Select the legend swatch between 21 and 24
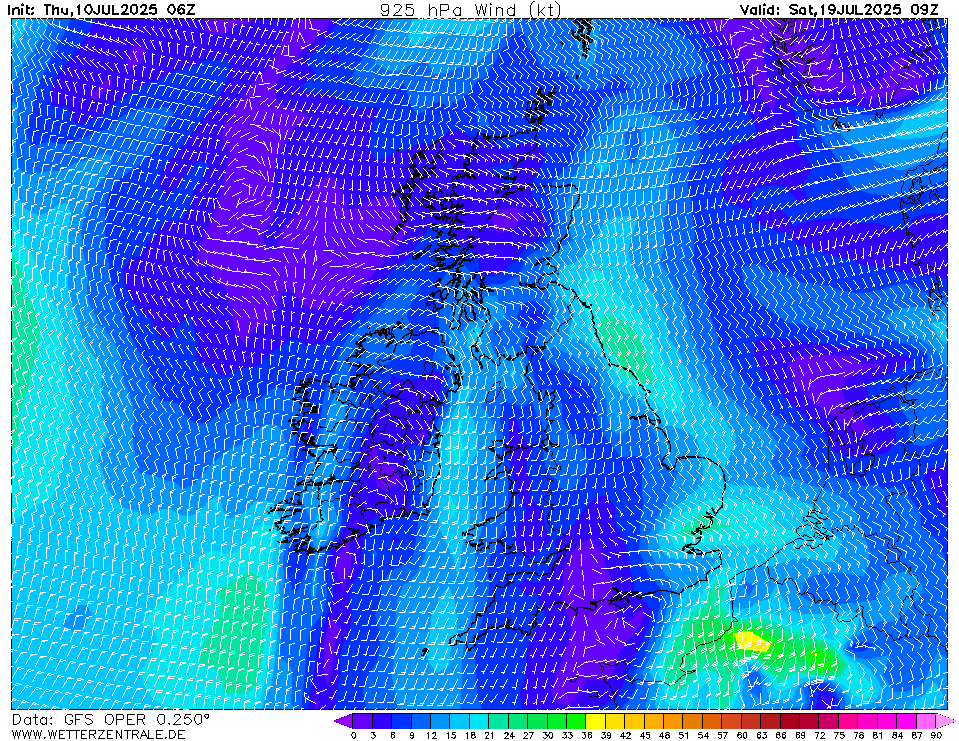The height and width of the screenshot is (741, 959). pos(498,721)
